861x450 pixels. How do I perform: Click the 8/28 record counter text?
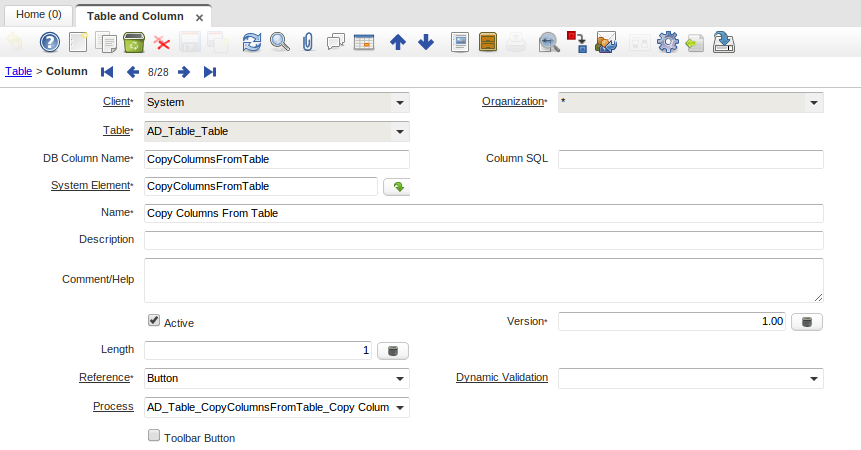tap(158, 72)
